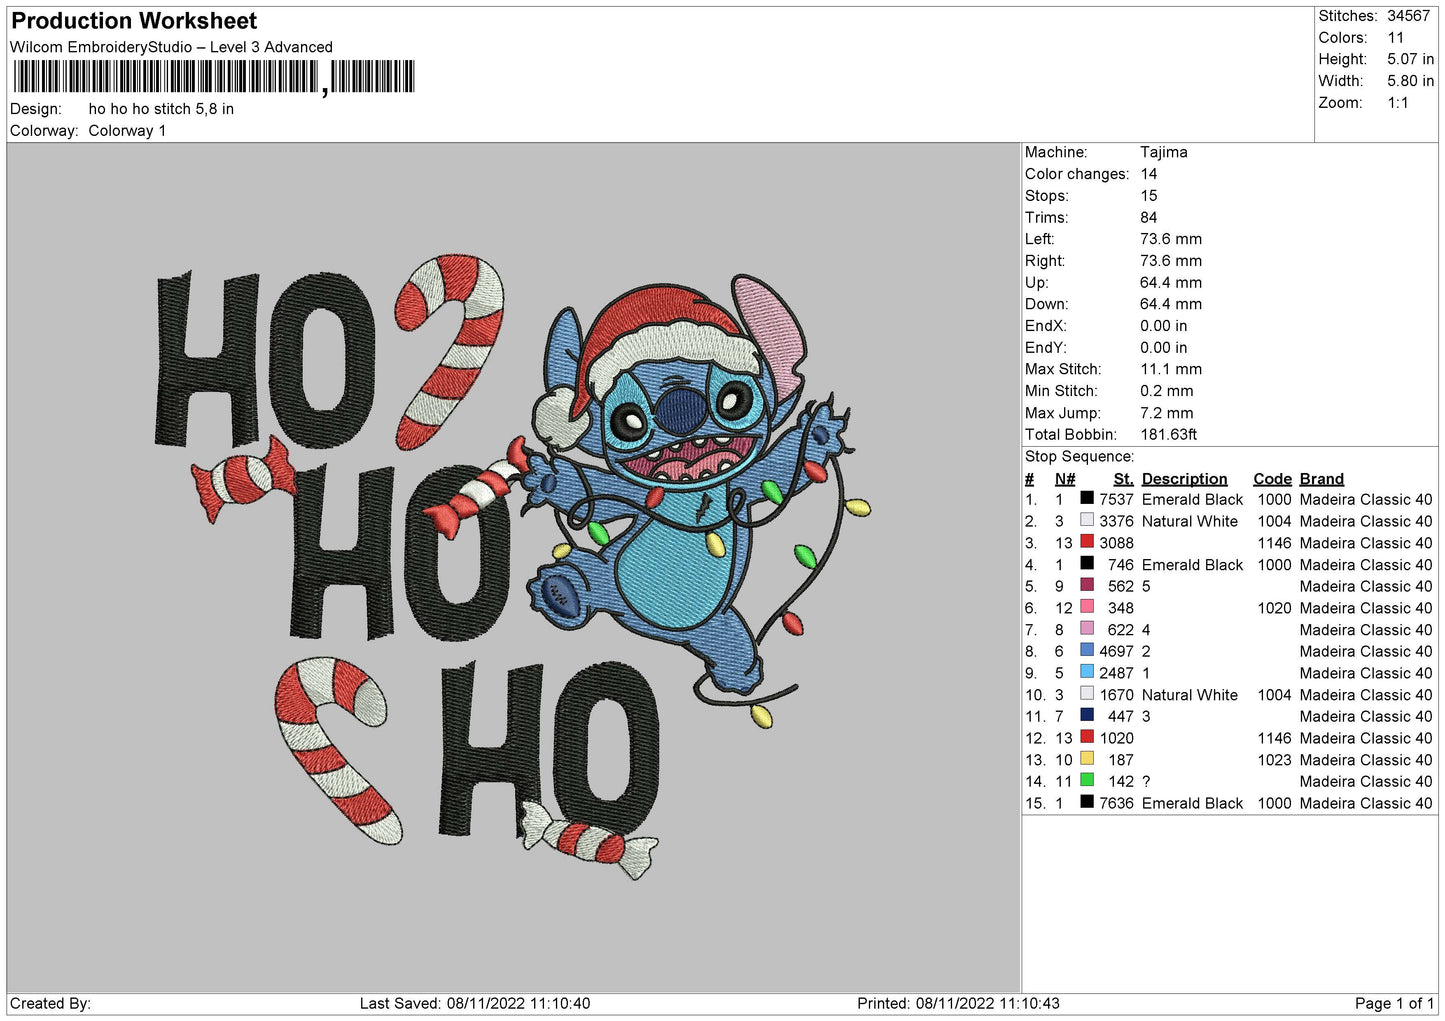1445x1021 pixels.
Task: Click the Machine value 'Tajima'
Action: pos(1164,152)
